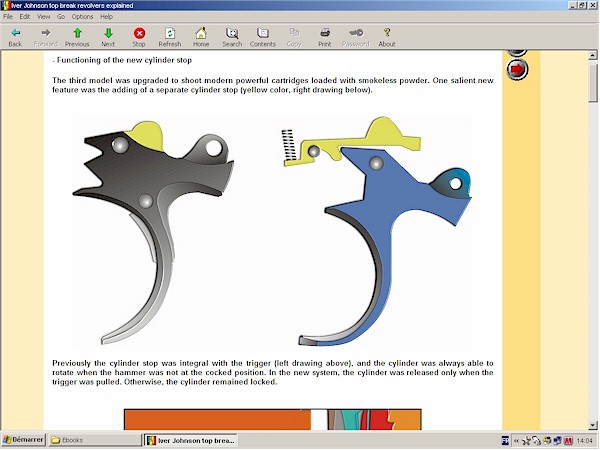Open the About dialog
Viewport: 600px width, 450px height.
[387, 37]
